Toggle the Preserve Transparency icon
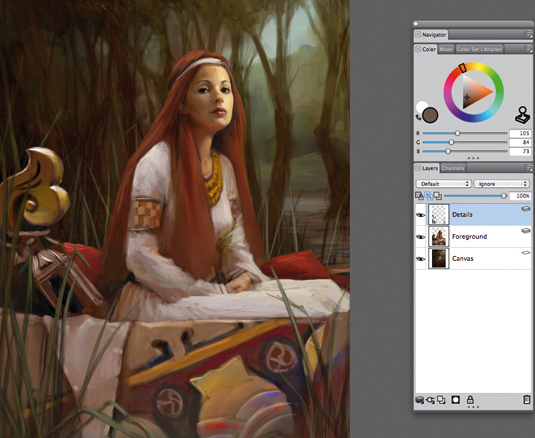535x438 pixels. [x=419, y=196]
